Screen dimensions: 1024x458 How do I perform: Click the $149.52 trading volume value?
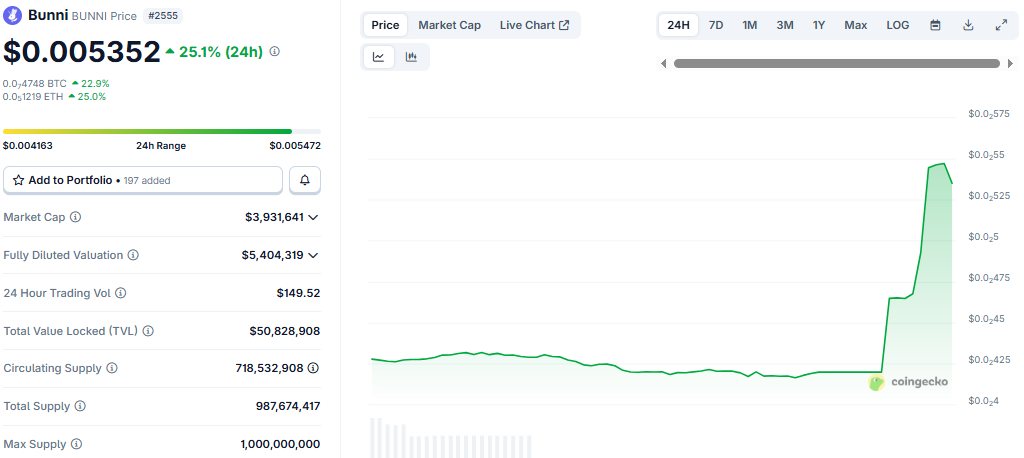pyautogui.click(x=298, y=293)
